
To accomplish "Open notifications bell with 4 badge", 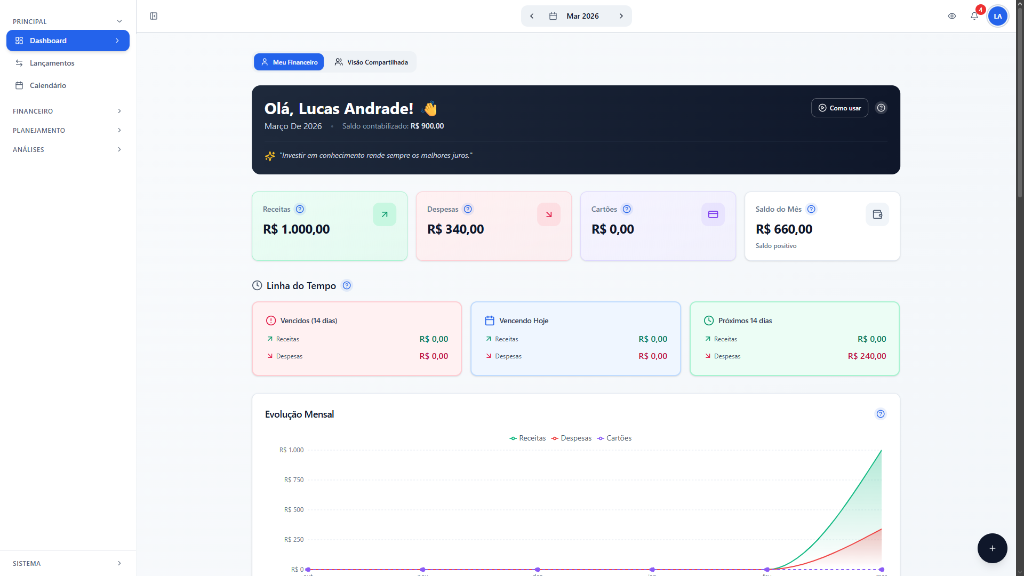I will tap(975, 15).
